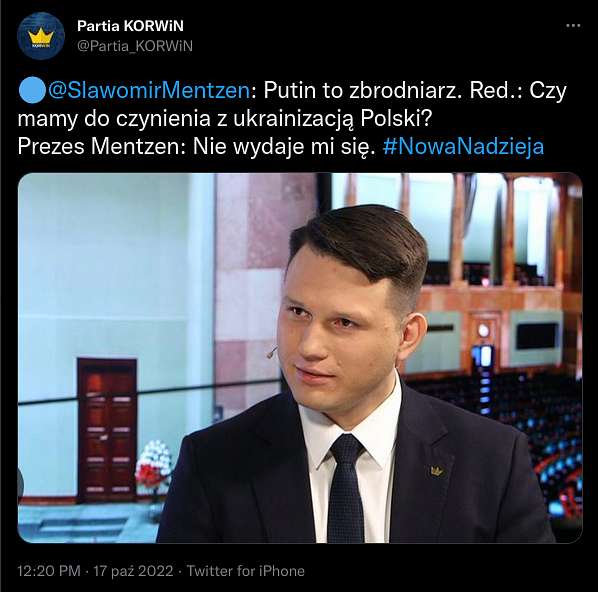Screen dimensions: 598x592
Task: Click the 12:20 PM timestamp
Action: point(49,571)
